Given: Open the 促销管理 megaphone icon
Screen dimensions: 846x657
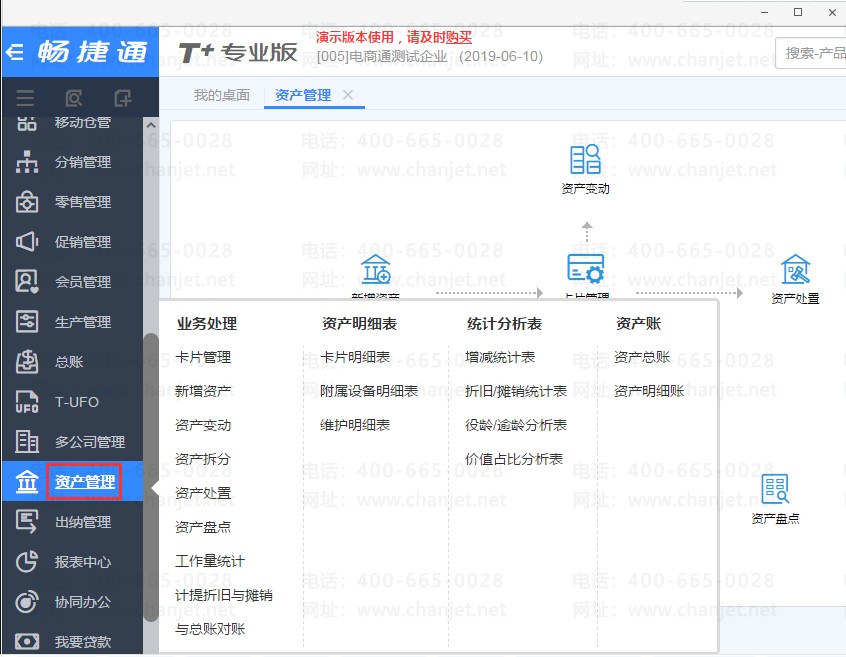Looking at the screenshot, I should coord(26,242).
